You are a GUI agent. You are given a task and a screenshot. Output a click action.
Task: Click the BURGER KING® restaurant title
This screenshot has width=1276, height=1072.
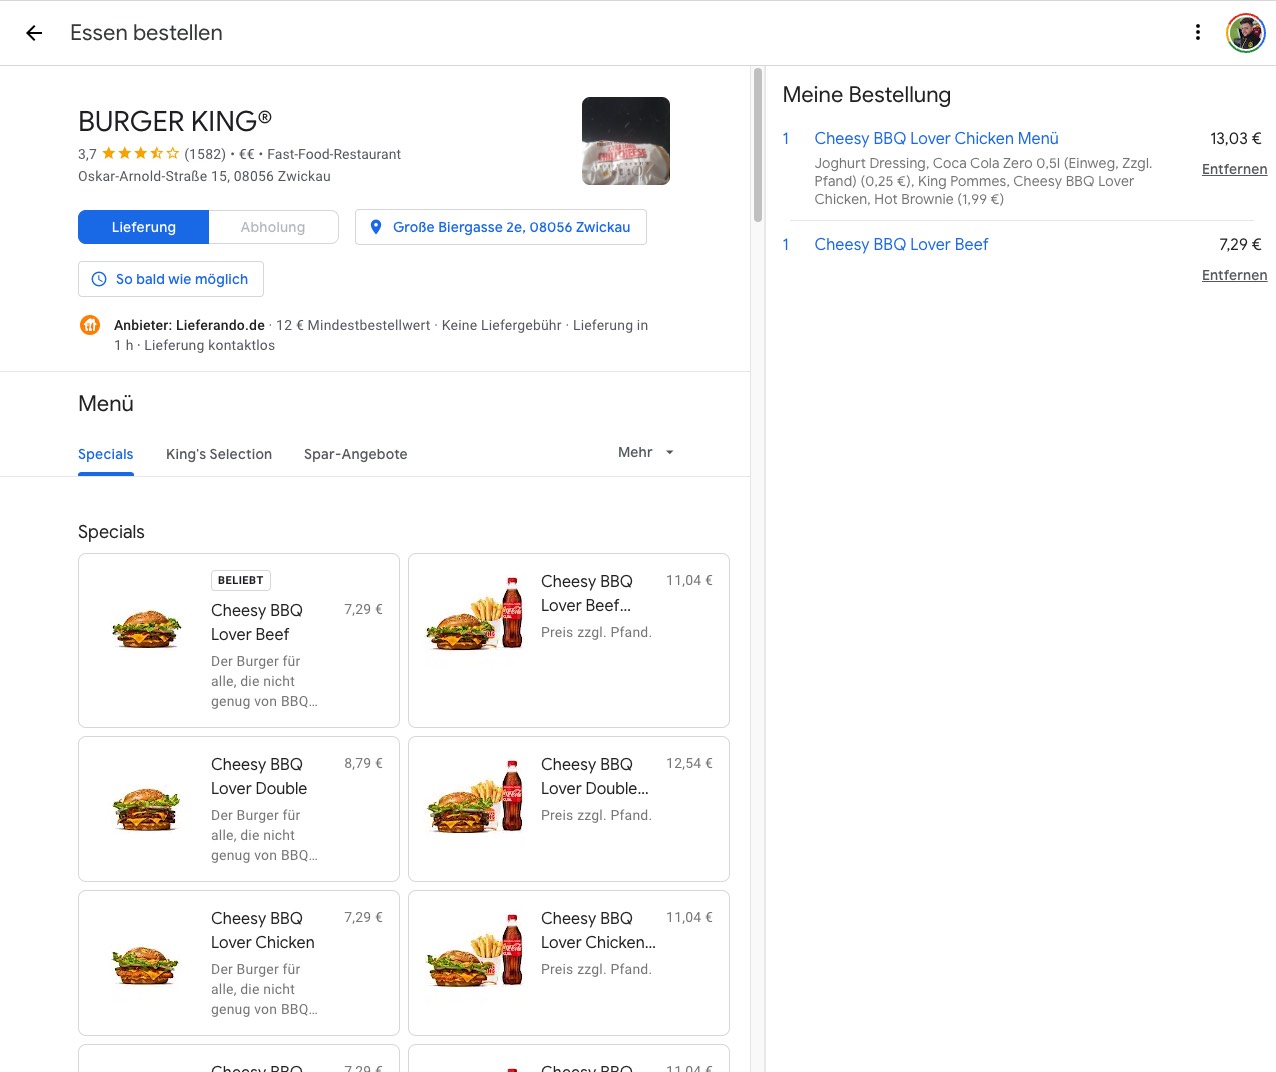175,121
